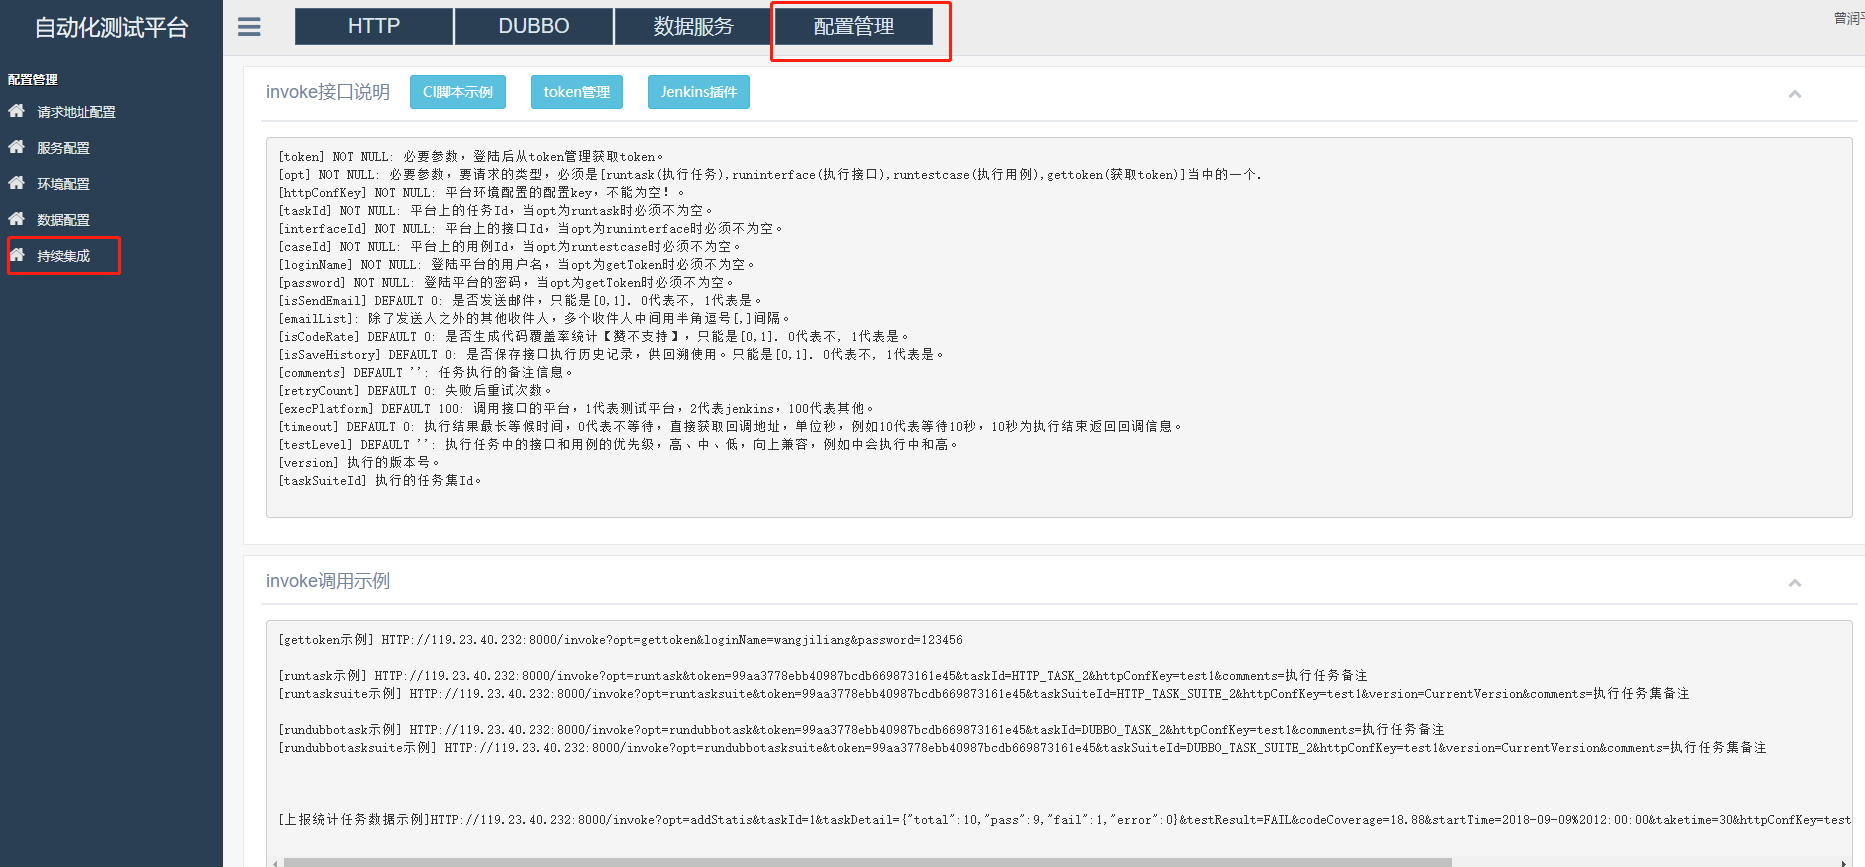Image resolution: width=1865 pixels, height=867 pixels.
Task: Click the Jenkins插件 button
Action: [x=699, y=92]
